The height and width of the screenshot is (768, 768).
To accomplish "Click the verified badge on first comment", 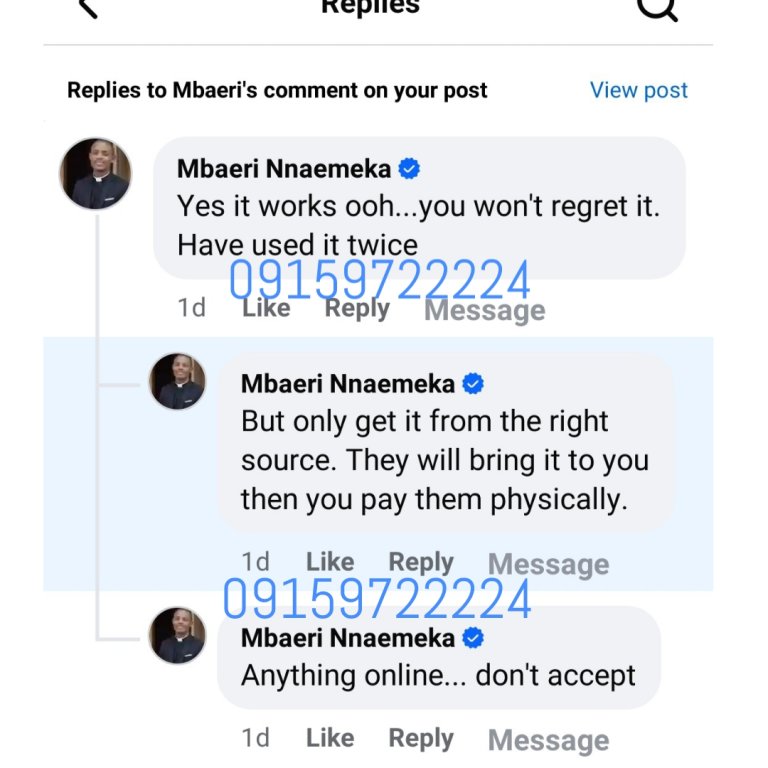I will 409,169.
